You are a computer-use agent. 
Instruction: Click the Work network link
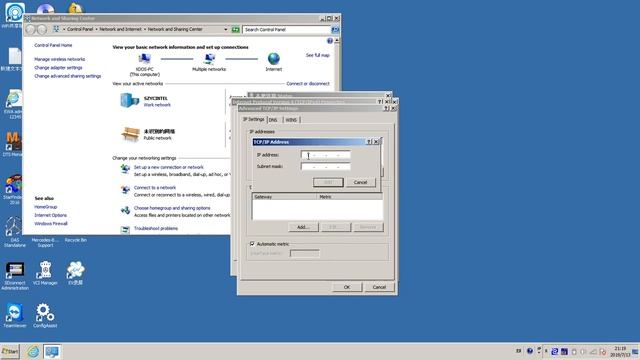[x=157, y=105]
